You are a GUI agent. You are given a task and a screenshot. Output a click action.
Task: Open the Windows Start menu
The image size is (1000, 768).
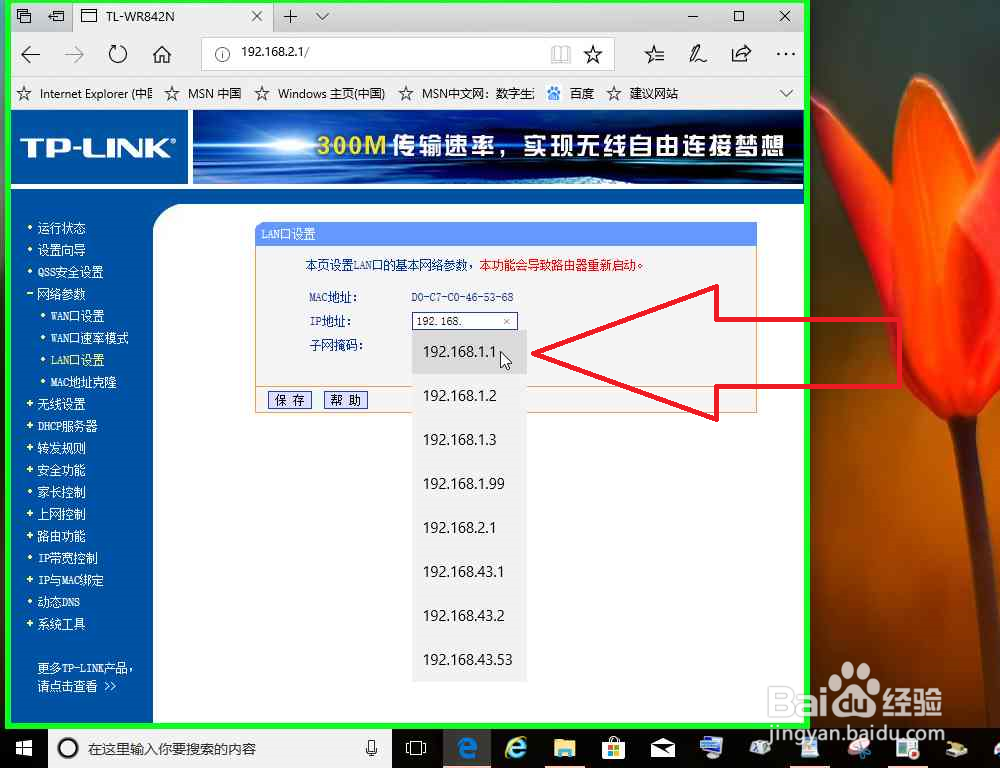pos(24,748)
